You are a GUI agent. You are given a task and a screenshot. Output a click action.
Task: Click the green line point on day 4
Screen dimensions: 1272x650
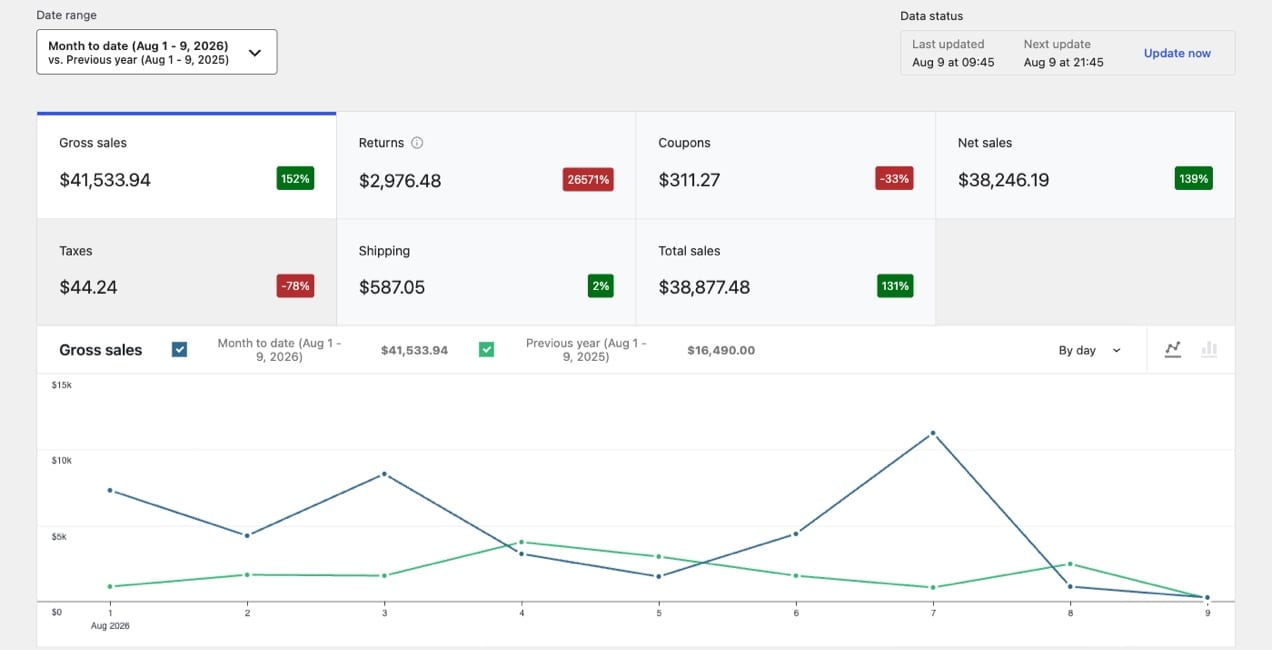[x=521, y=542]
